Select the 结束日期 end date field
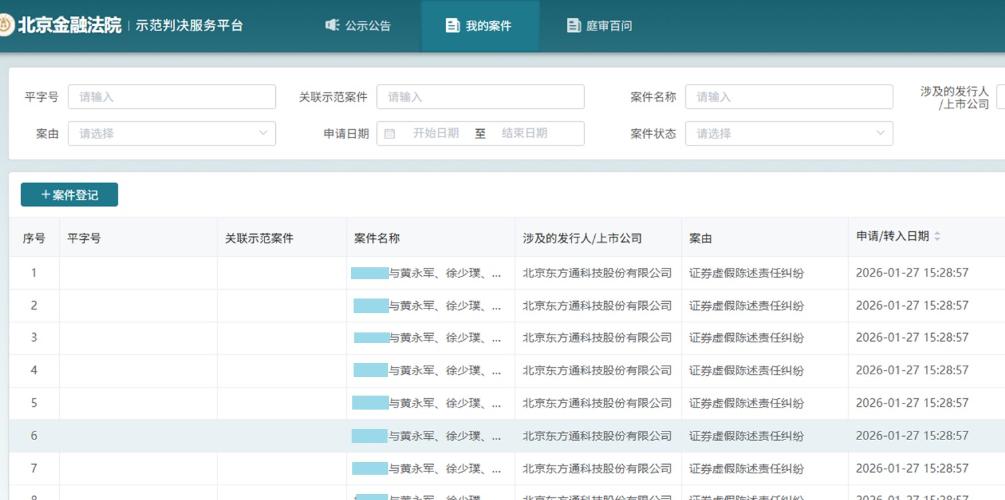Viewport: 1005px width, 500px height. [525, 133]
